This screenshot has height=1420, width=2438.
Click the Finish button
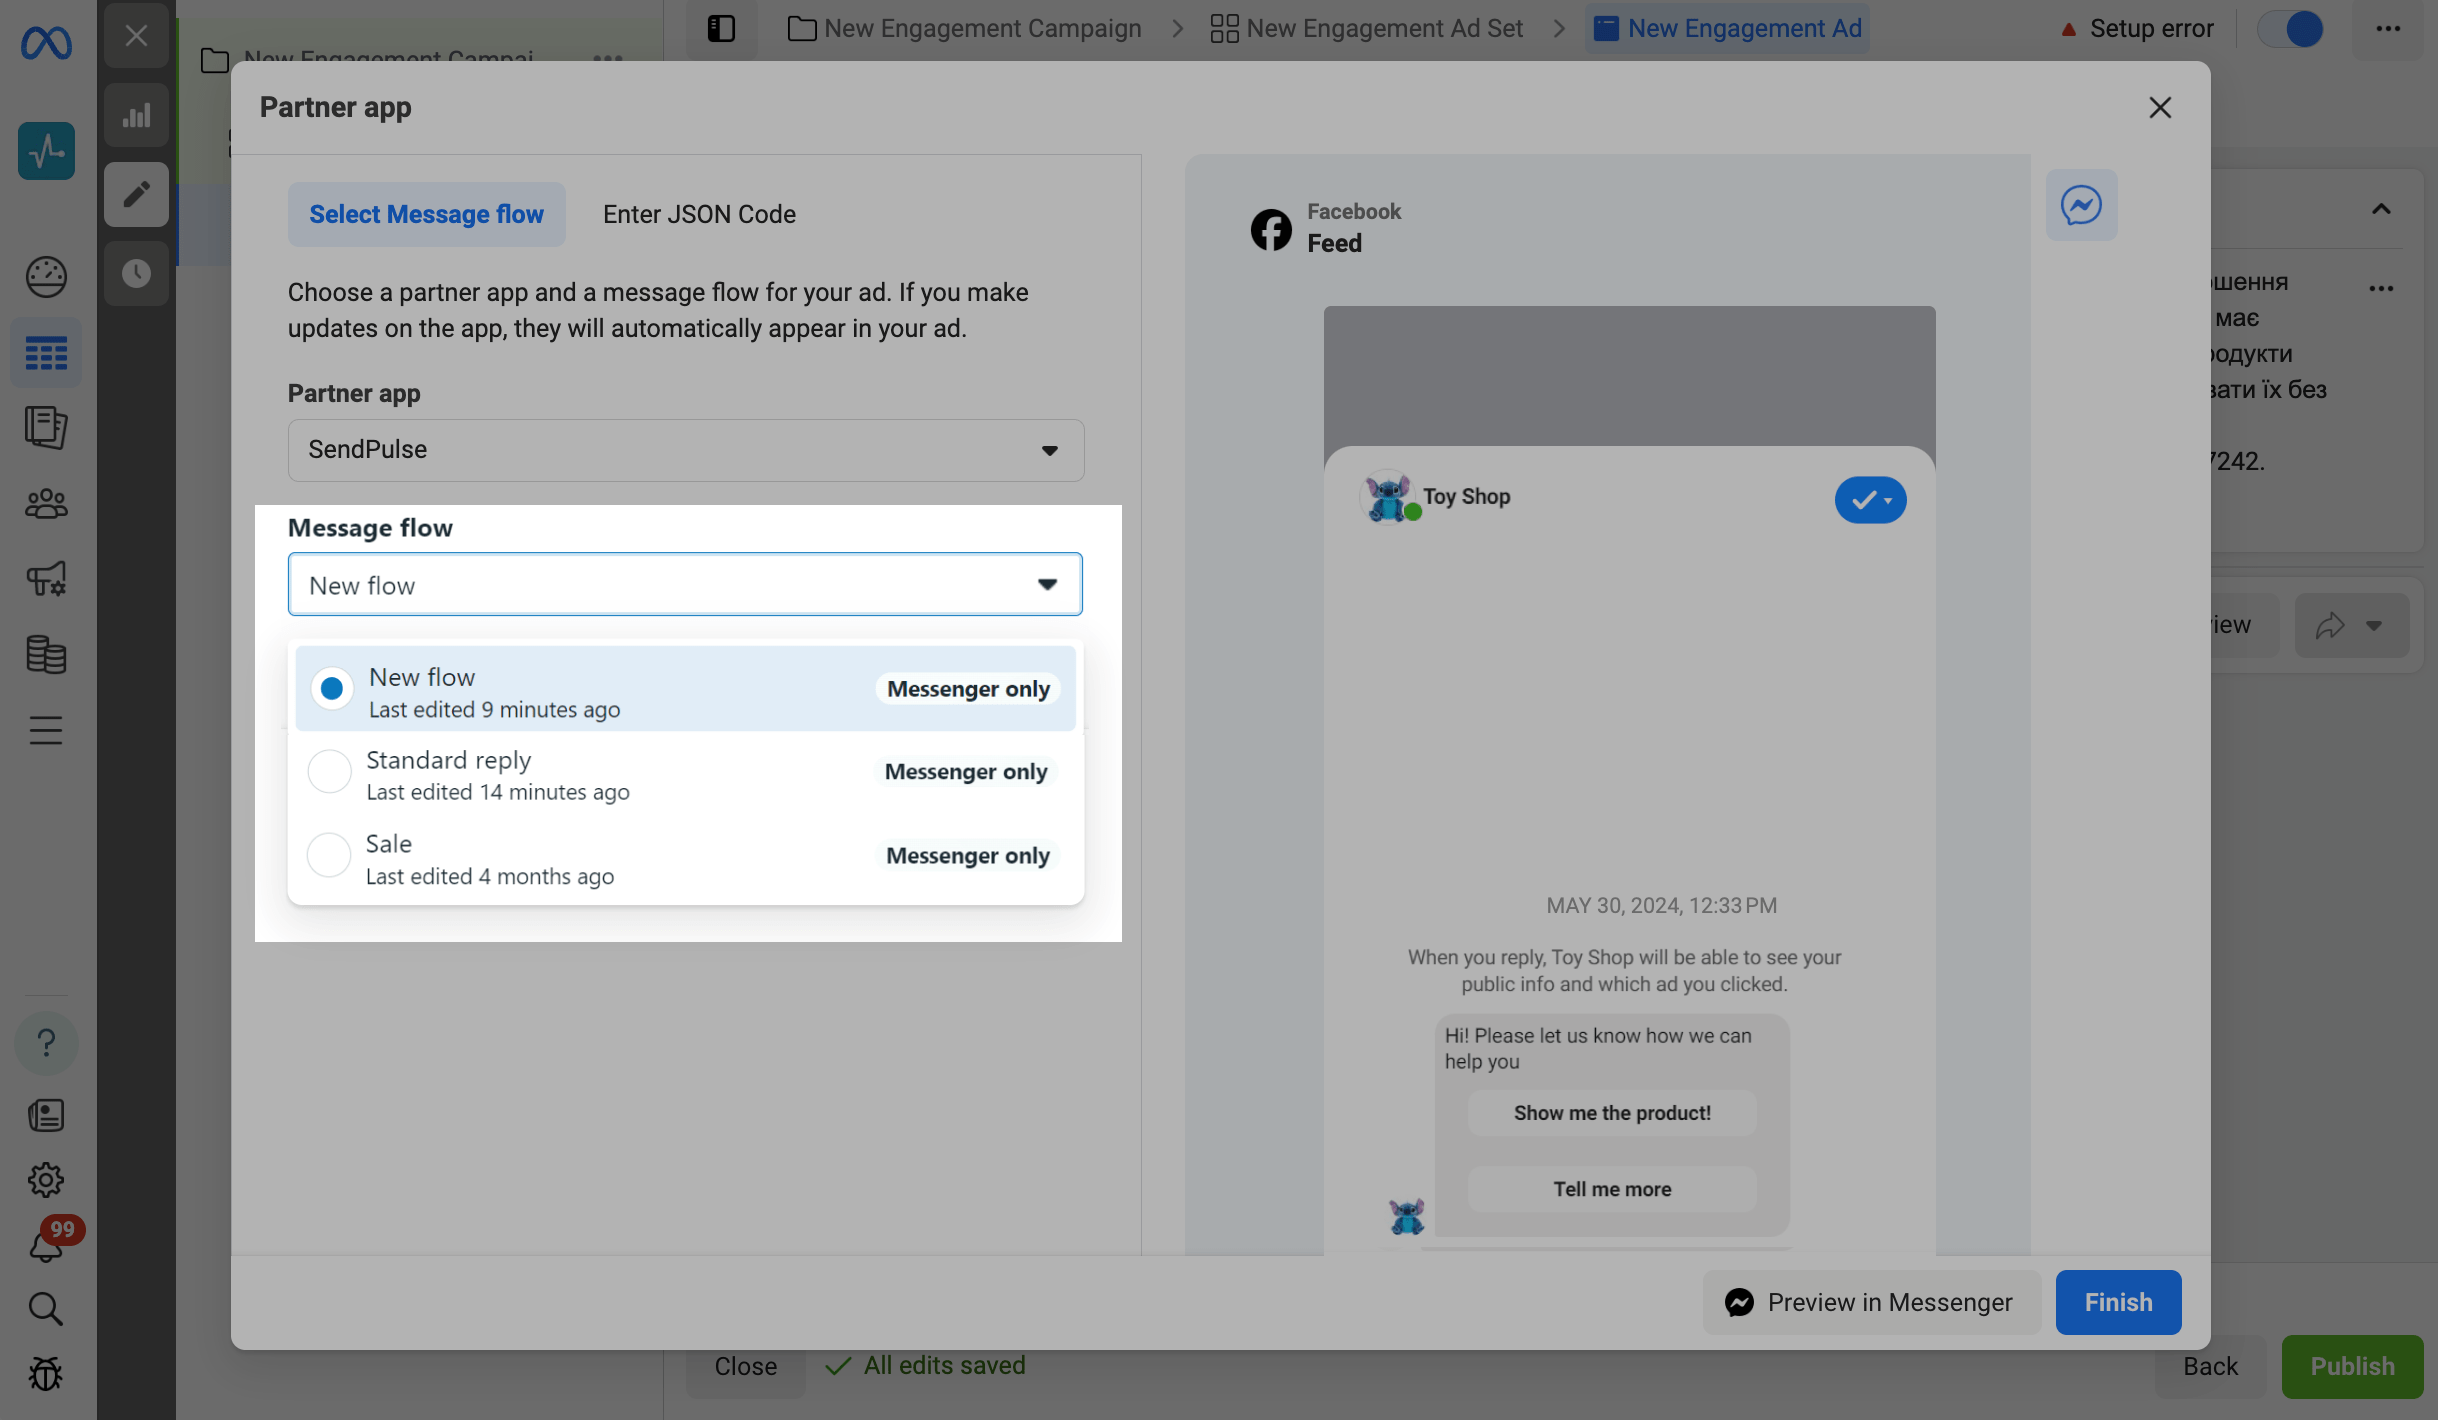pyautogui.click(x=2118, y=1302)
